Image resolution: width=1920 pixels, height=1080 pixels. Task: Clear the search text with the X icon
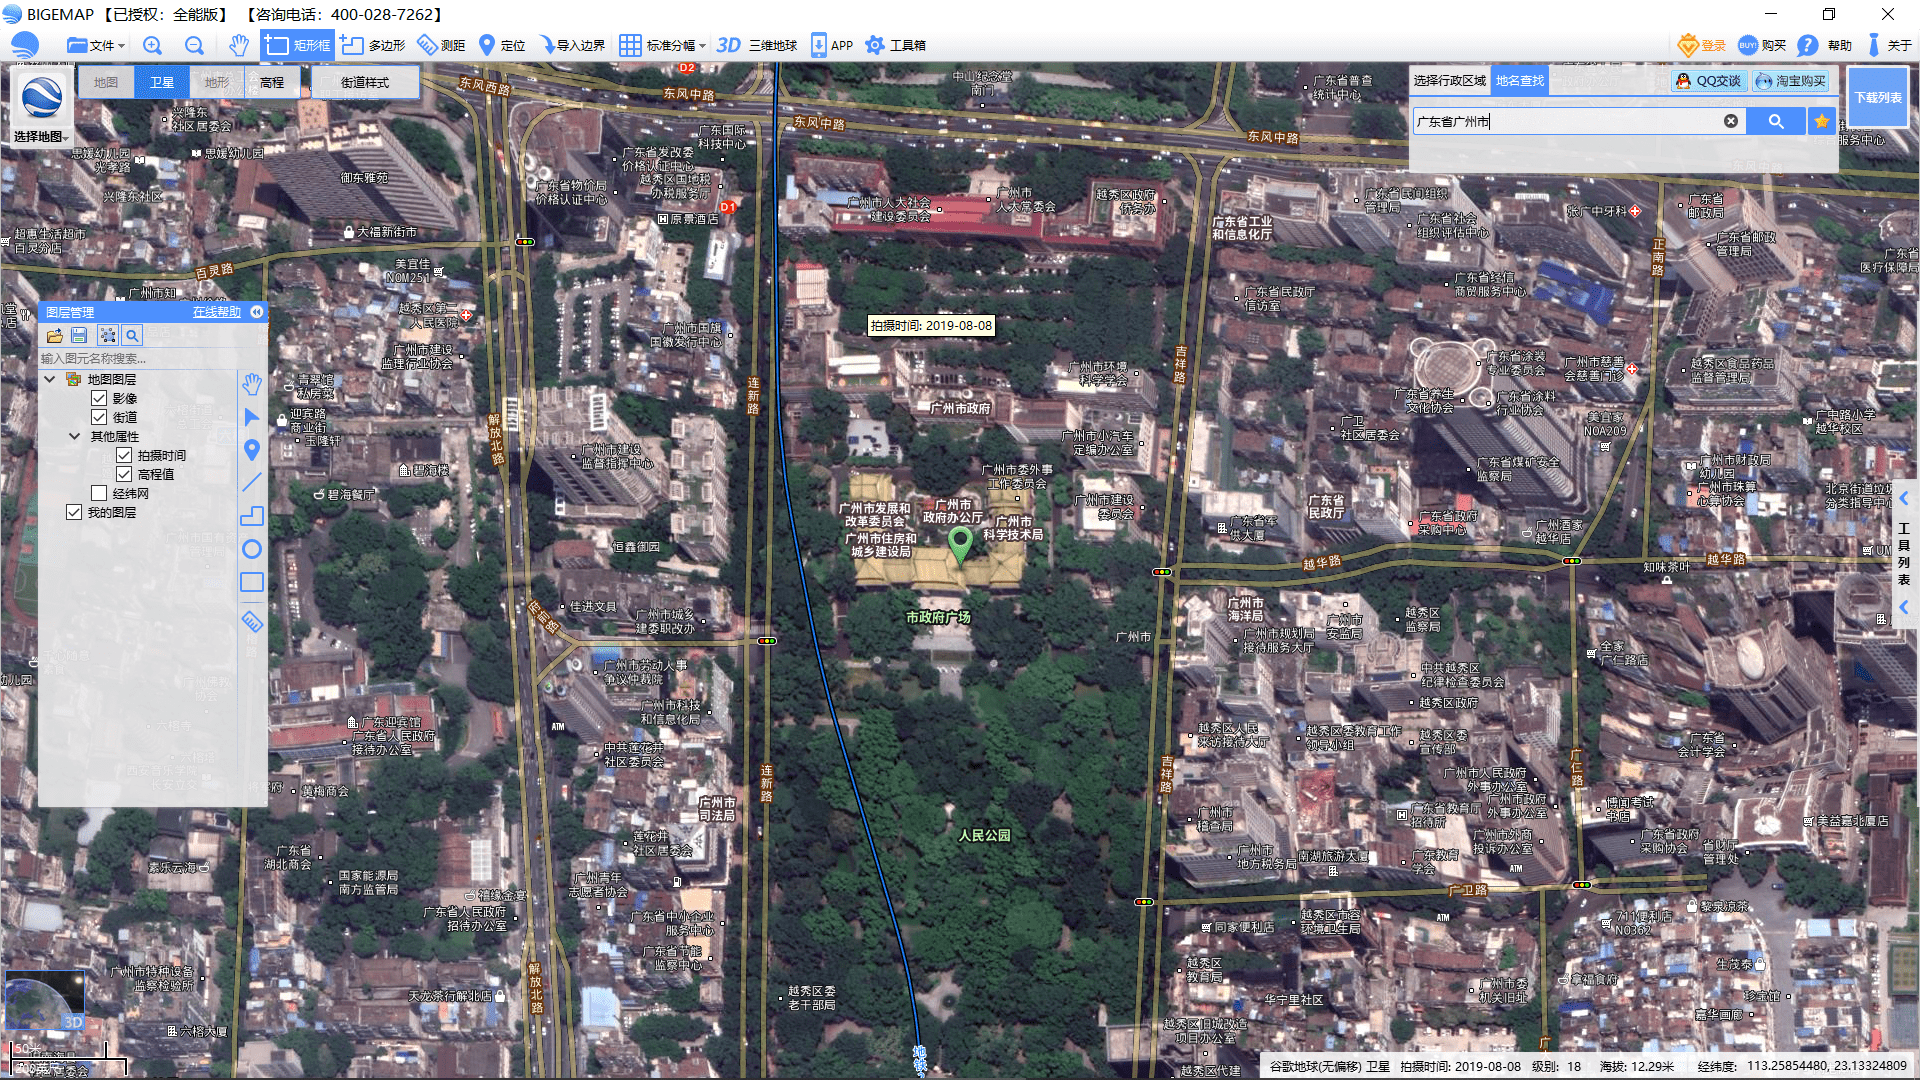(1730, 121)
